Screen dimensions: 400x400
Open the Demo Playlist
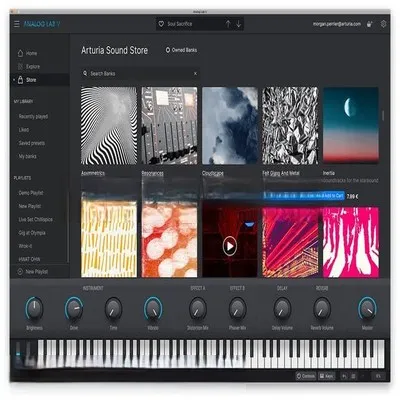tap(31, 193)
